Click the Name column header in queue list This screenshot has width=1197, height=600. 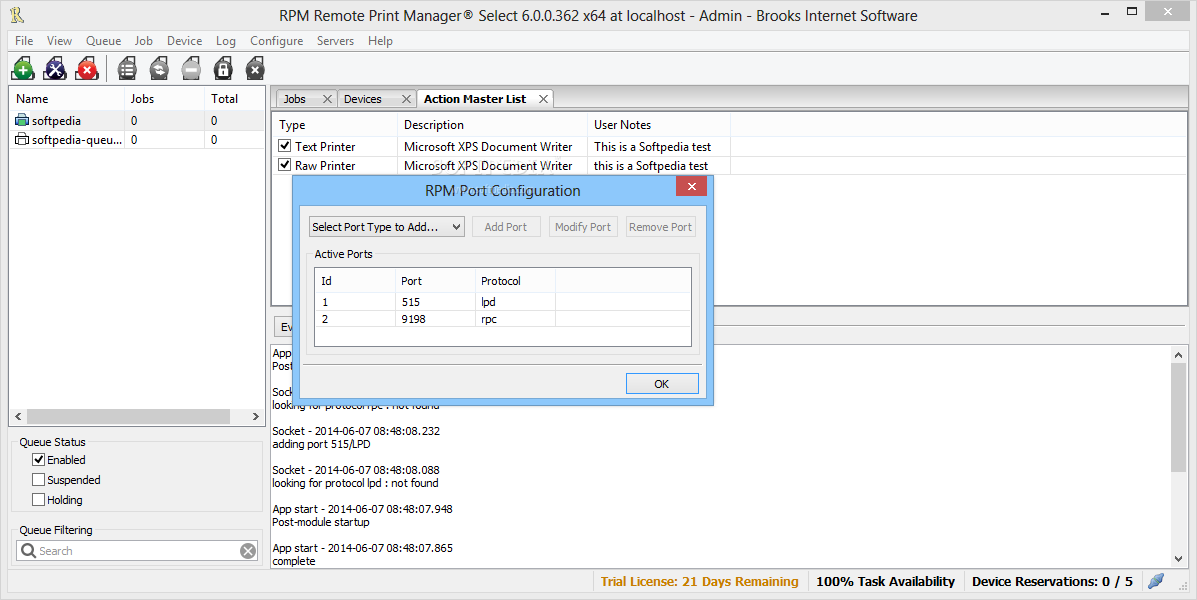tap(67, 98)
